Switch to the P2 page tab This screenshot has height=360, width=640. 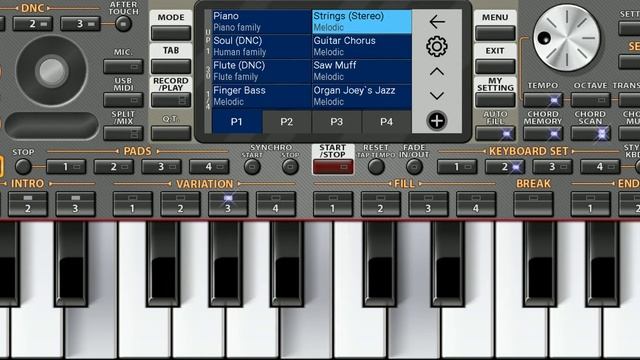(x=287, y=122)
